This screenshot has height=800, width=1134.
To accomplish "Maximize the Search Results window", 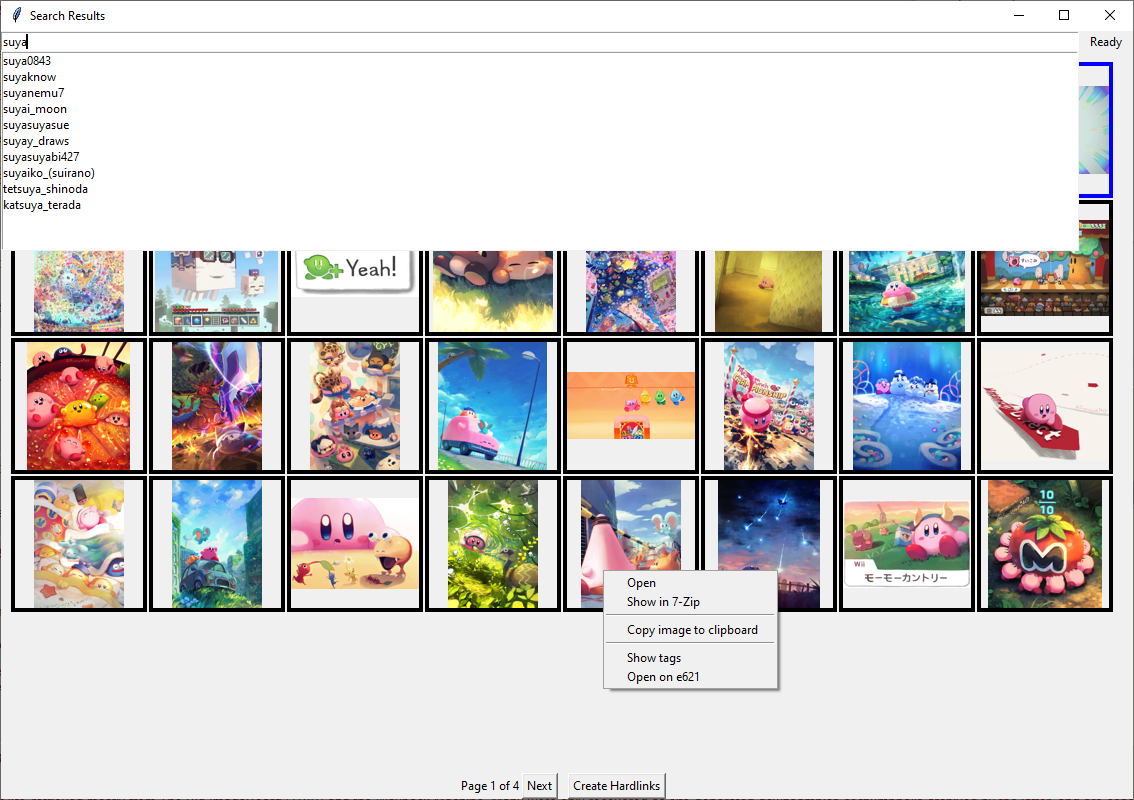I will tap(1064, 15).
